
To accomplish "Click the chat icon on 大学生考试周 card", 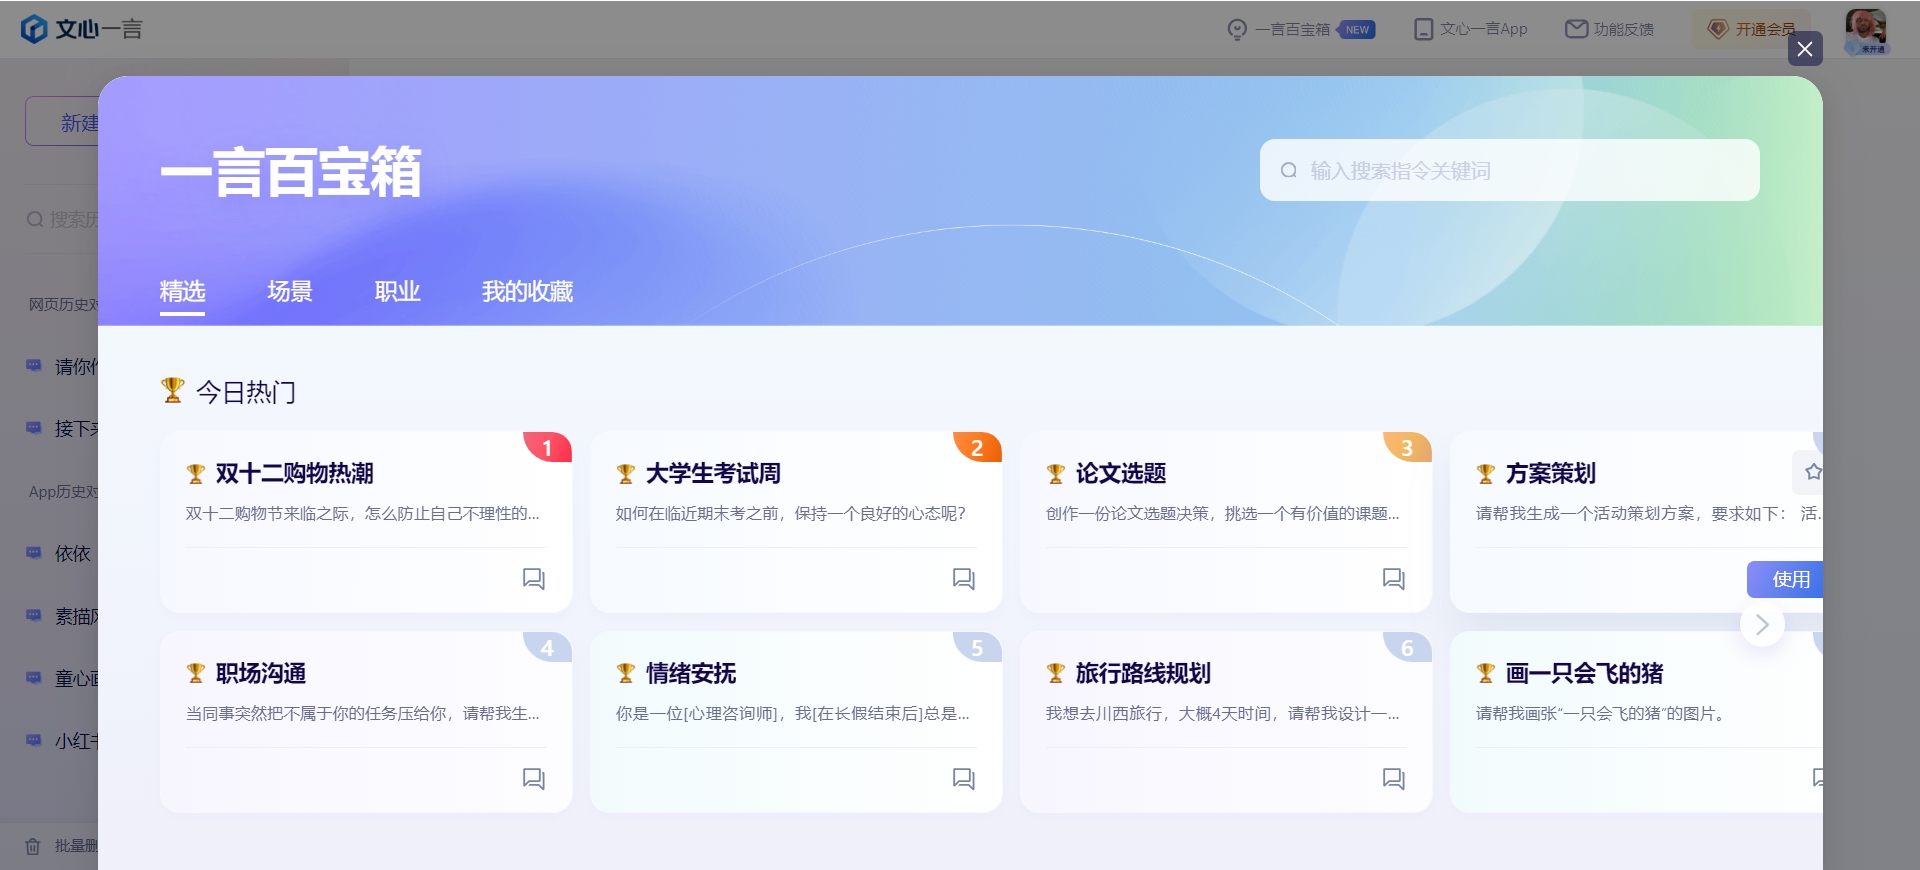I will coord(964,579).
